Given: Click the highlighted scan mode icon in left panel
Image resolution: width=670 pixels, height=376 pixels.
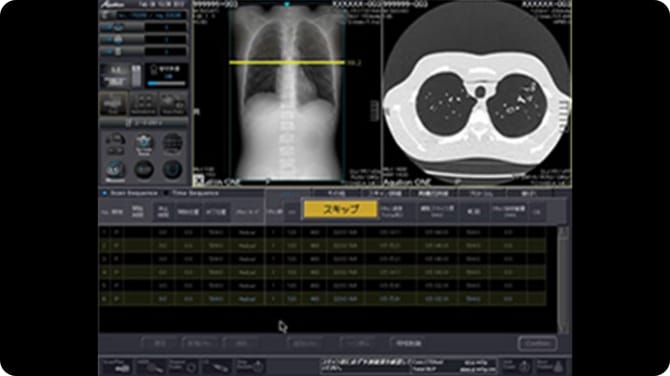Looking at the screenshot, I should click(x=113, y=104).
